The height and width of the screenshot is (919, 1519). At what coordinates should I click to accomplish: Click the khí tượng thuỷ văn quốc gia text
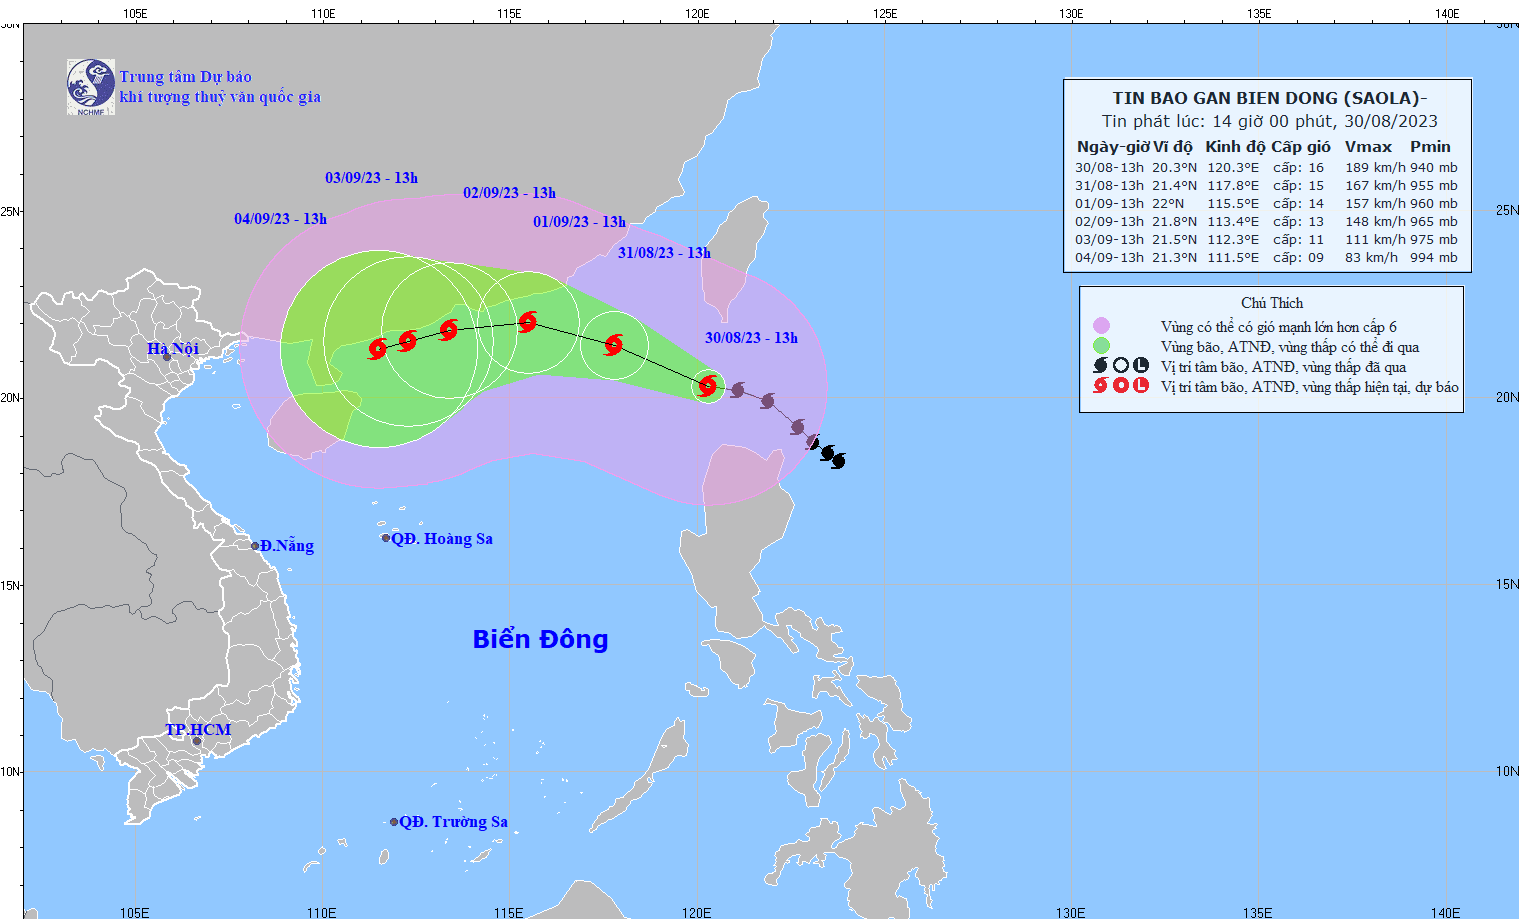220,97
